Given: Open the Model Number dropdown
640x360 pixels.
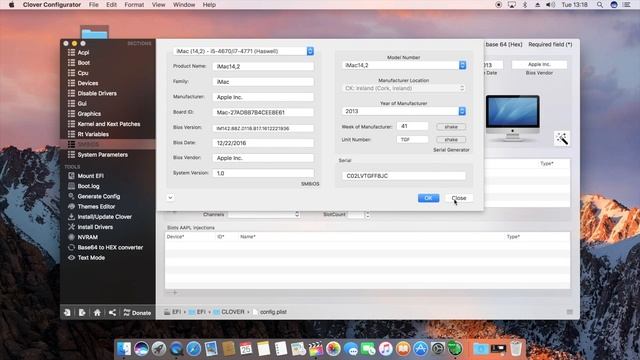Looking at the screenshot, I should tap(404, 65).
